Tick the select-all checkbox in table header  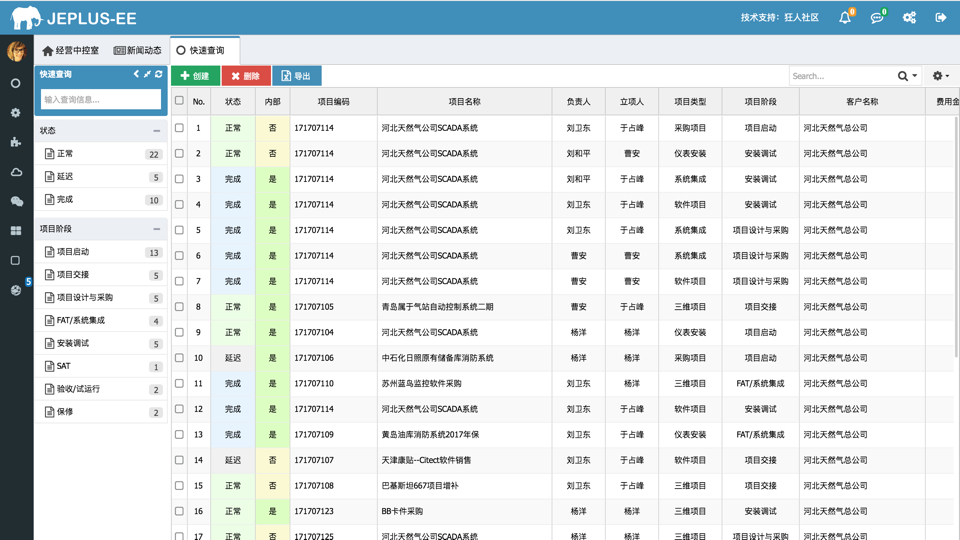pos(180,101)
